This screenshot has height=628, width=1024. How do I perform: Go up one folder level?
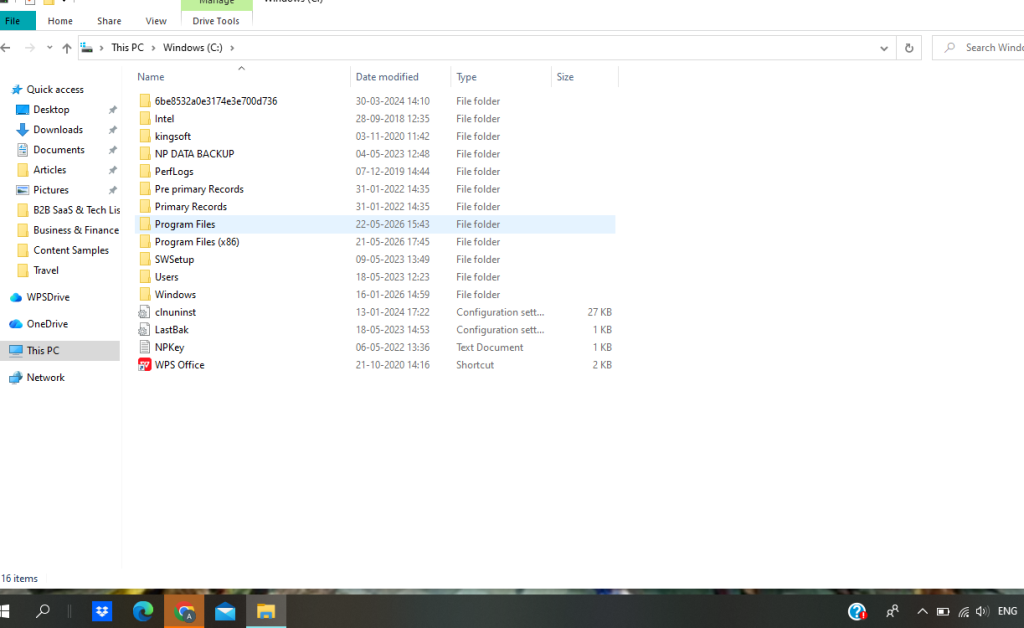[x=67, y=48]
